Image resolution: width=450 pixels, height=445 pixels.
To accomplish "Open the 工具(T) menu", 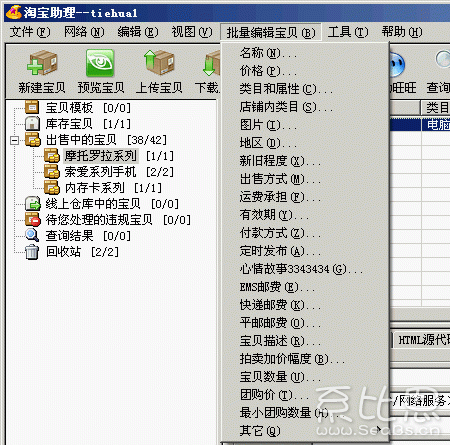I will (348, 32).
